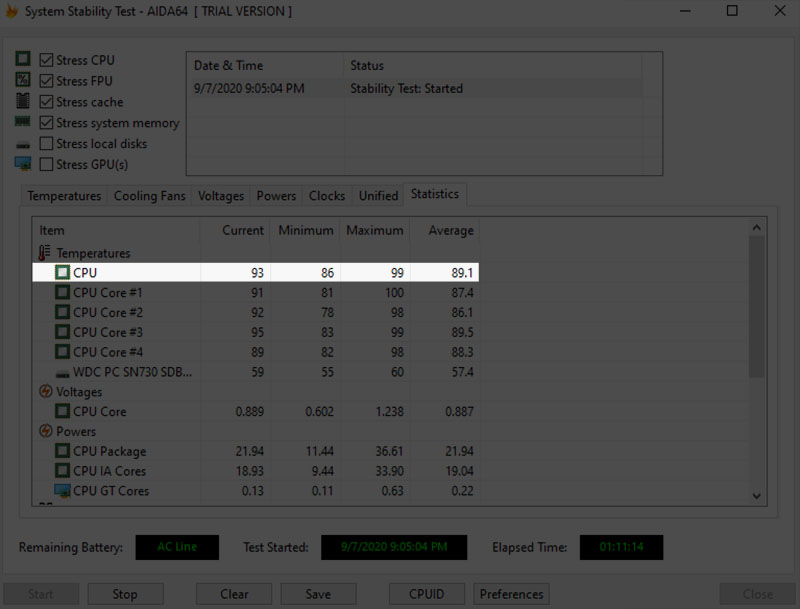Click the Status column header in log
Viewport: 800px width, 609px height.
tap(492, 65)
